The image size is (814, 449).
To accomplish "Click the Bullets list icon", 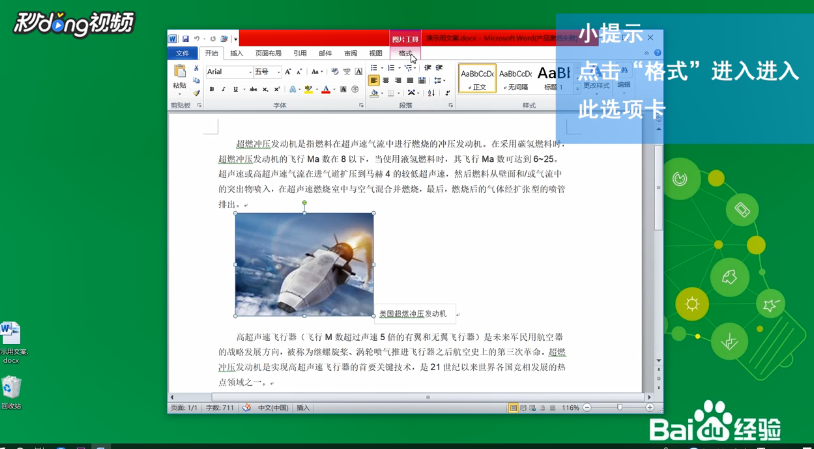I will [x=374, y=68].
